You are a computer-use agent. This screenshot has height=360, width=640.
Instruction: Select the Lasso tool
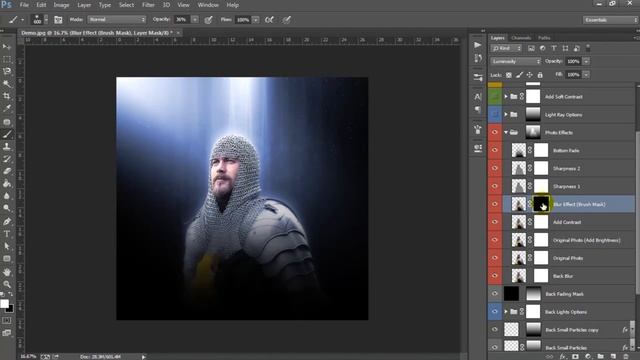click(x=7, y=71)
